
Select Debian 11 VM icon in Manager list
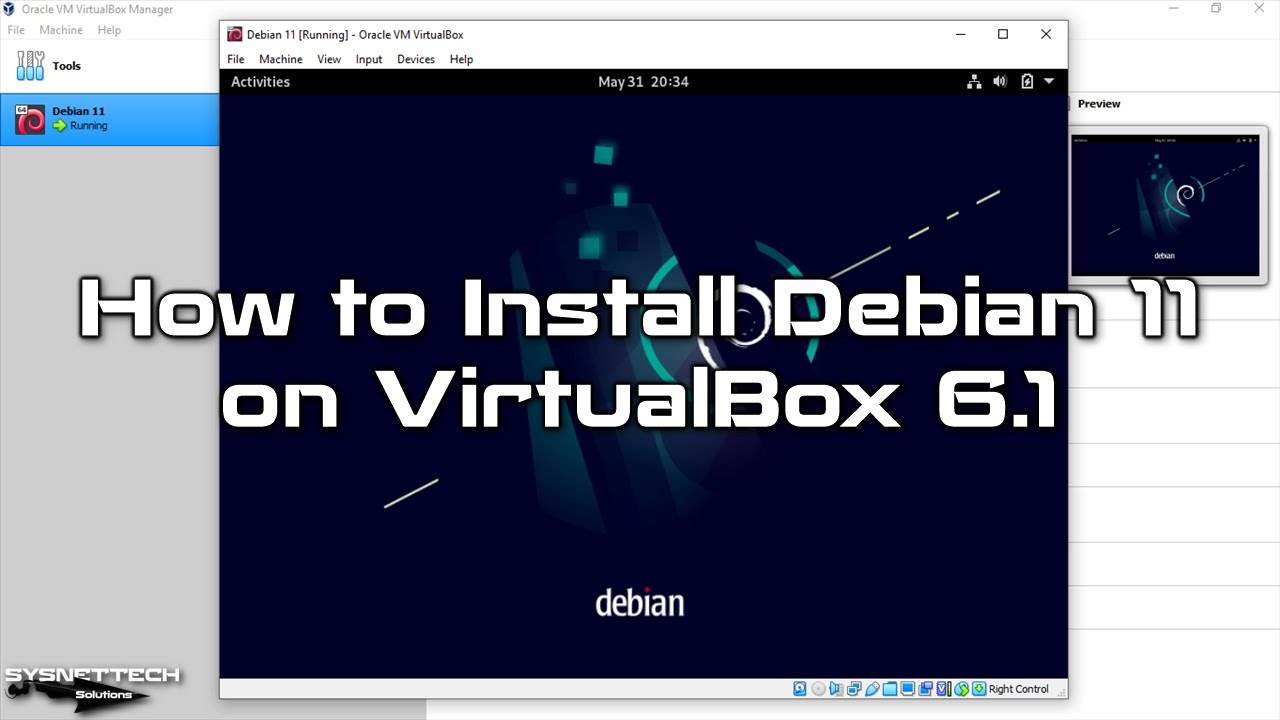coord(30,119)
